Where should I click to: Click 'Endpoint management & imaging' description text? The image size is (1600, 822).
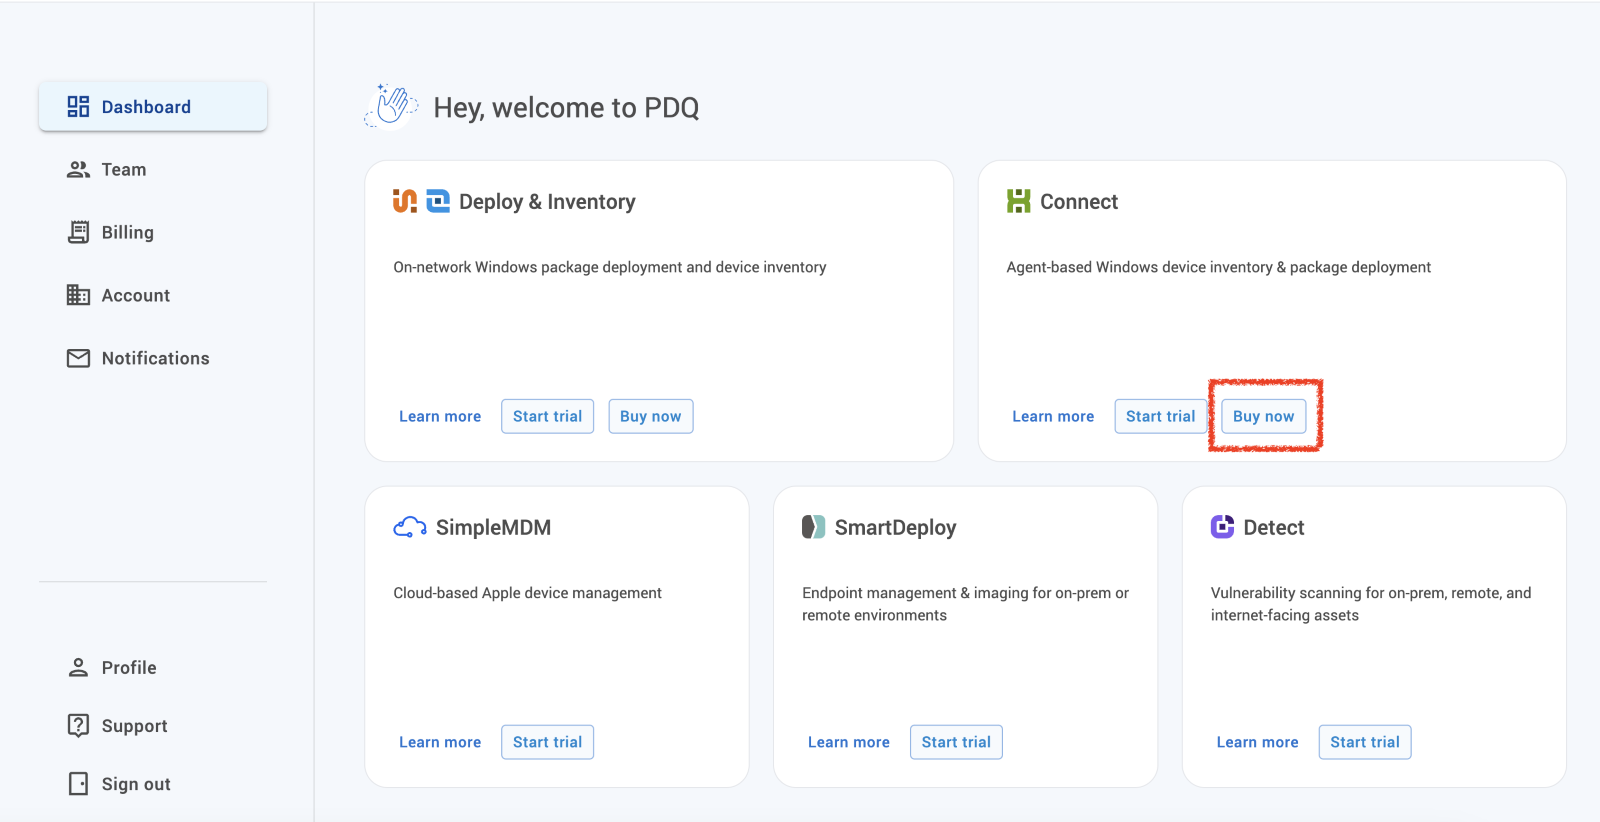965,604
